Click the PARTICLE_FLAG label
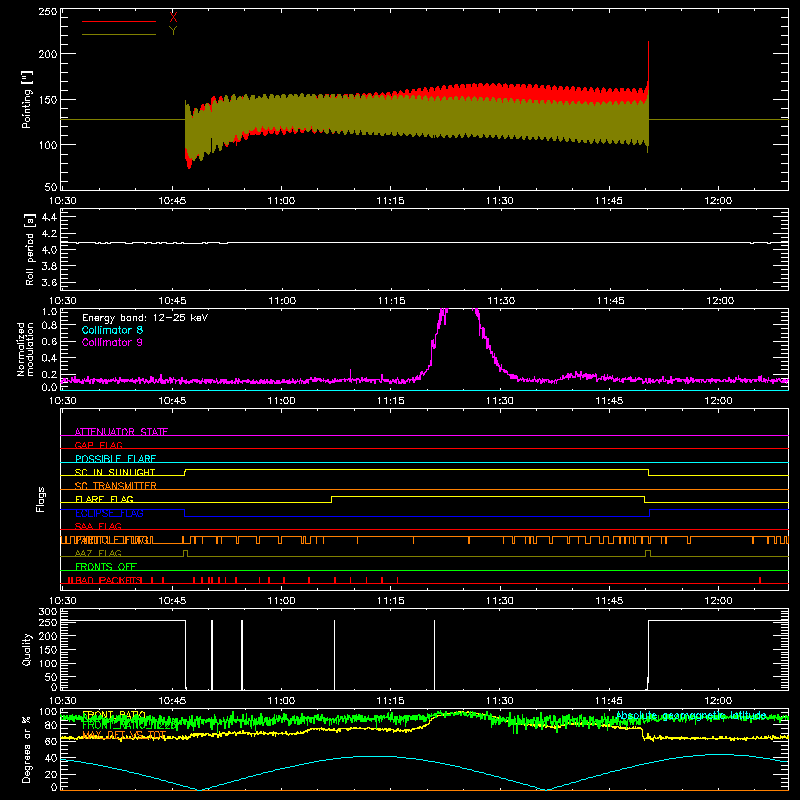This screenshot has height=800, width=800. click(x=112, y=540)
